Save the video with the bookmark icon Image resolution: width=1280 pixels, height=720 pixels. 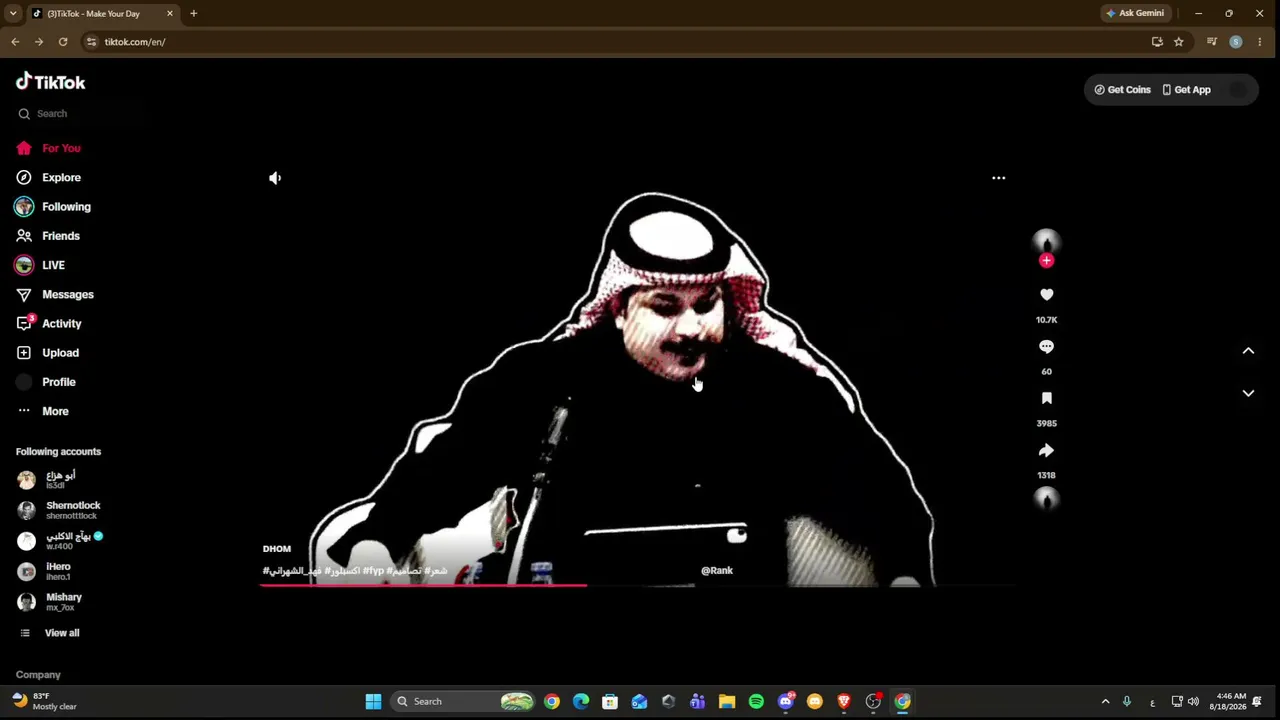(1046, 398)
